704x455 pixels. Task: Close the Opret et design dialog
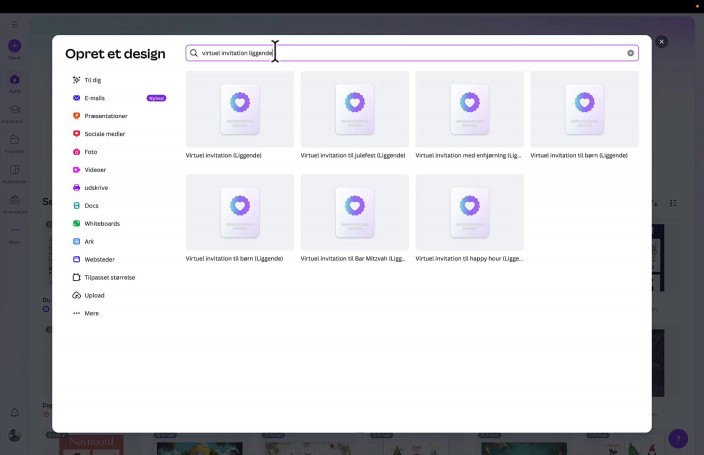(x=661, y=42)
